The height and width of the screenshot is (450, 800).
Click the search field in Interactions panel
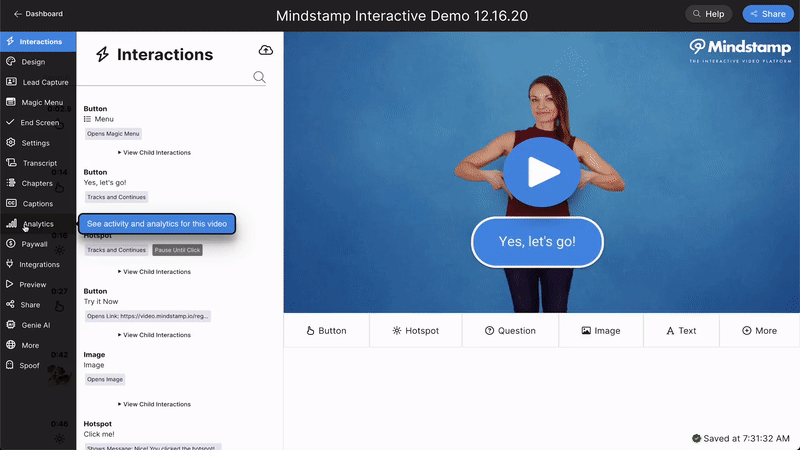point(165,77)
